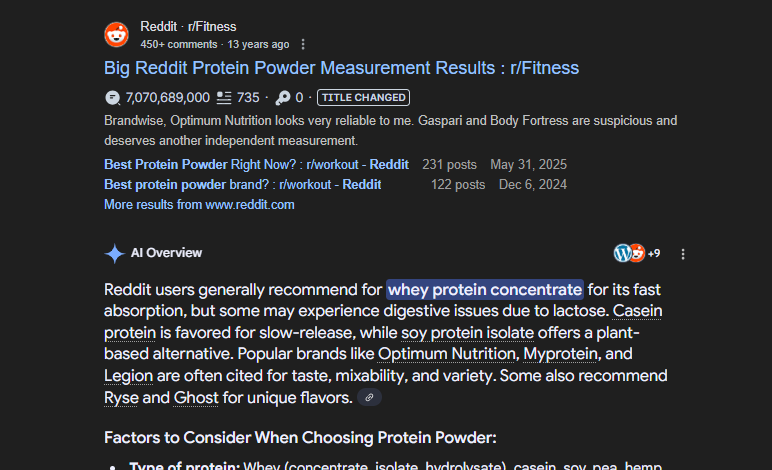Open the three-dot menu beside 13 years ago
772x470 pixels.
pyautogui.click(x=303, y=44)
